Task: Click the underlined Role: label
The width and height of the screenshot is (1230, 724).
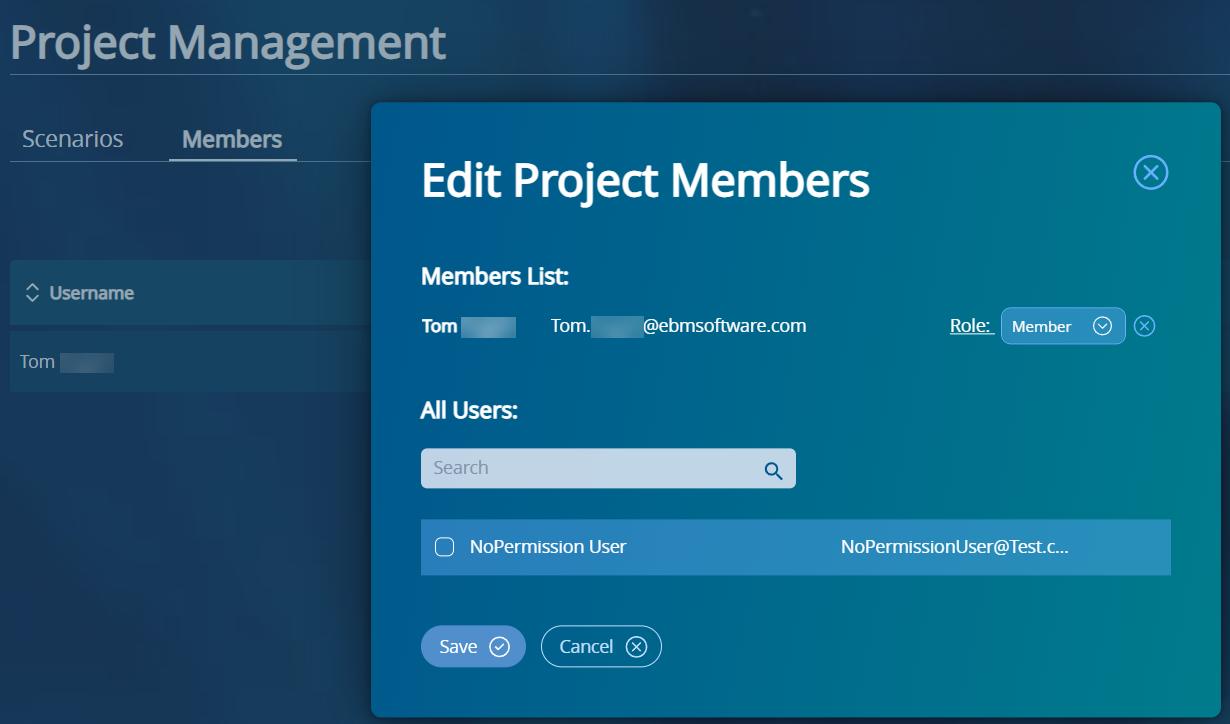Action: point(970,326)
